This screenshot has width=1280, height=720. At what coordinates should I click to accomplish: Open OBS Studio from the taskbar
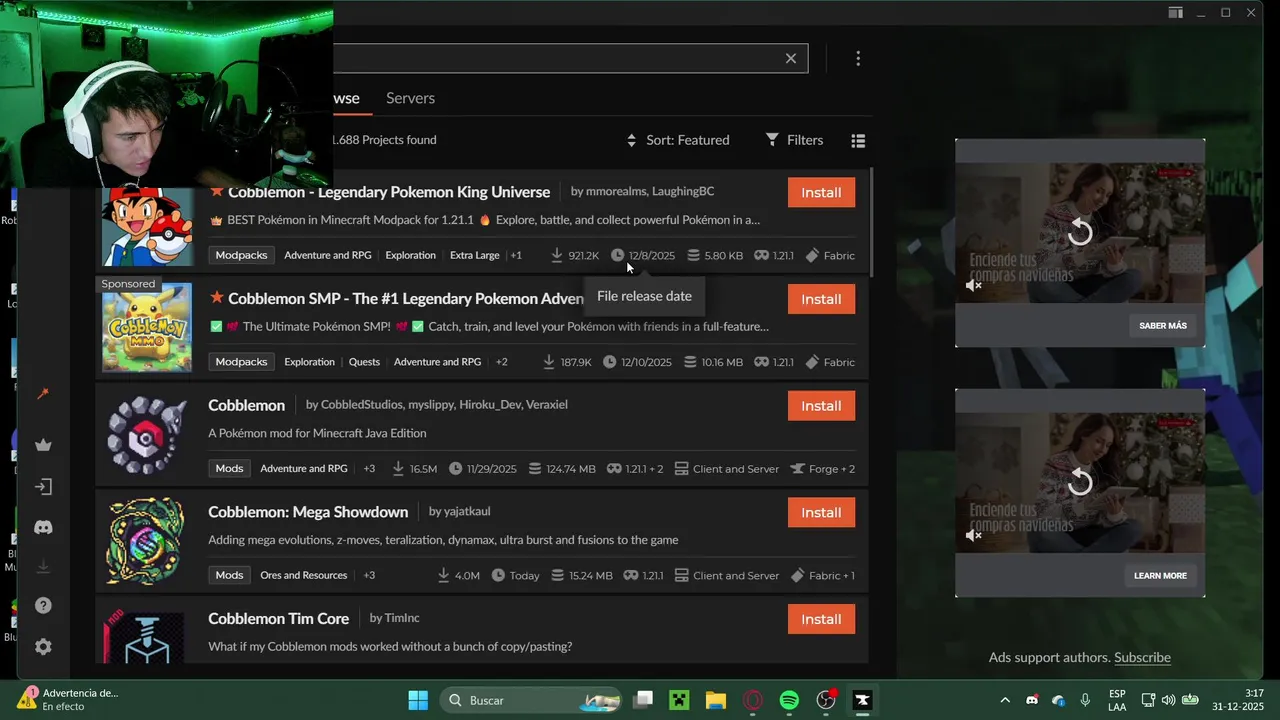826,700
